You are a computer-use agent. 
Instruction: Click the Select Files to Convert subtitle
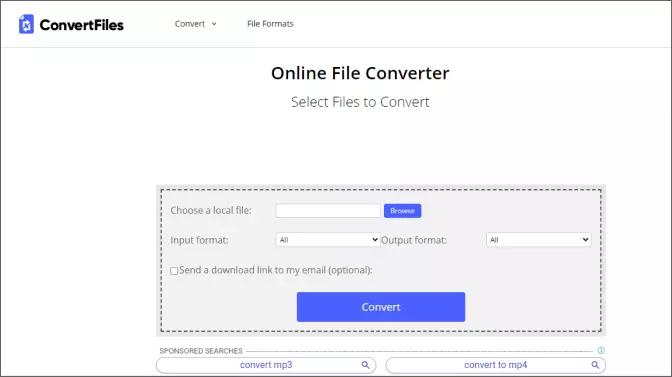click(360, 102)
